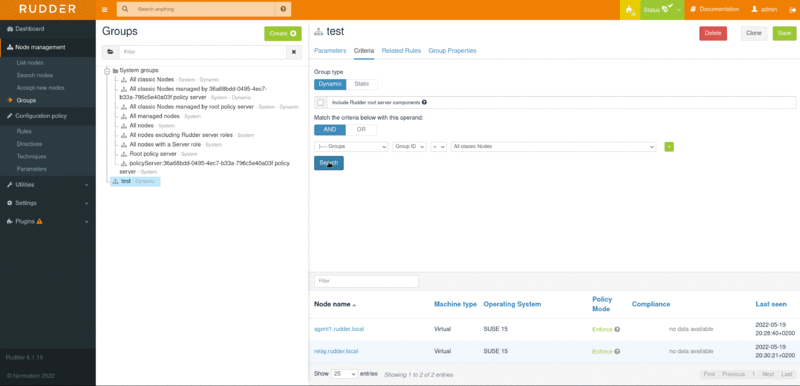
Task: Click the green Save button
Action: pos(784,33)
